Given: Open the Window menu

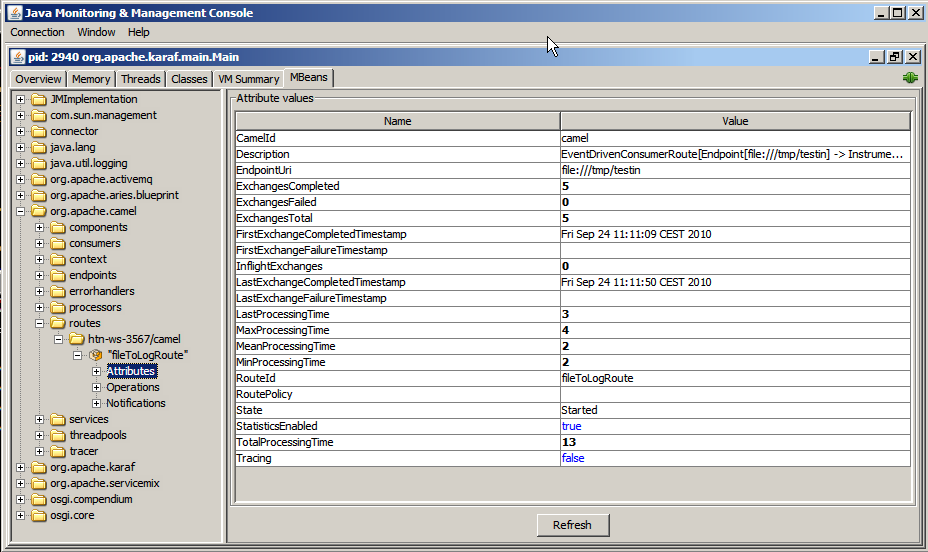Looking at the screenshot, I should point(96,32).
